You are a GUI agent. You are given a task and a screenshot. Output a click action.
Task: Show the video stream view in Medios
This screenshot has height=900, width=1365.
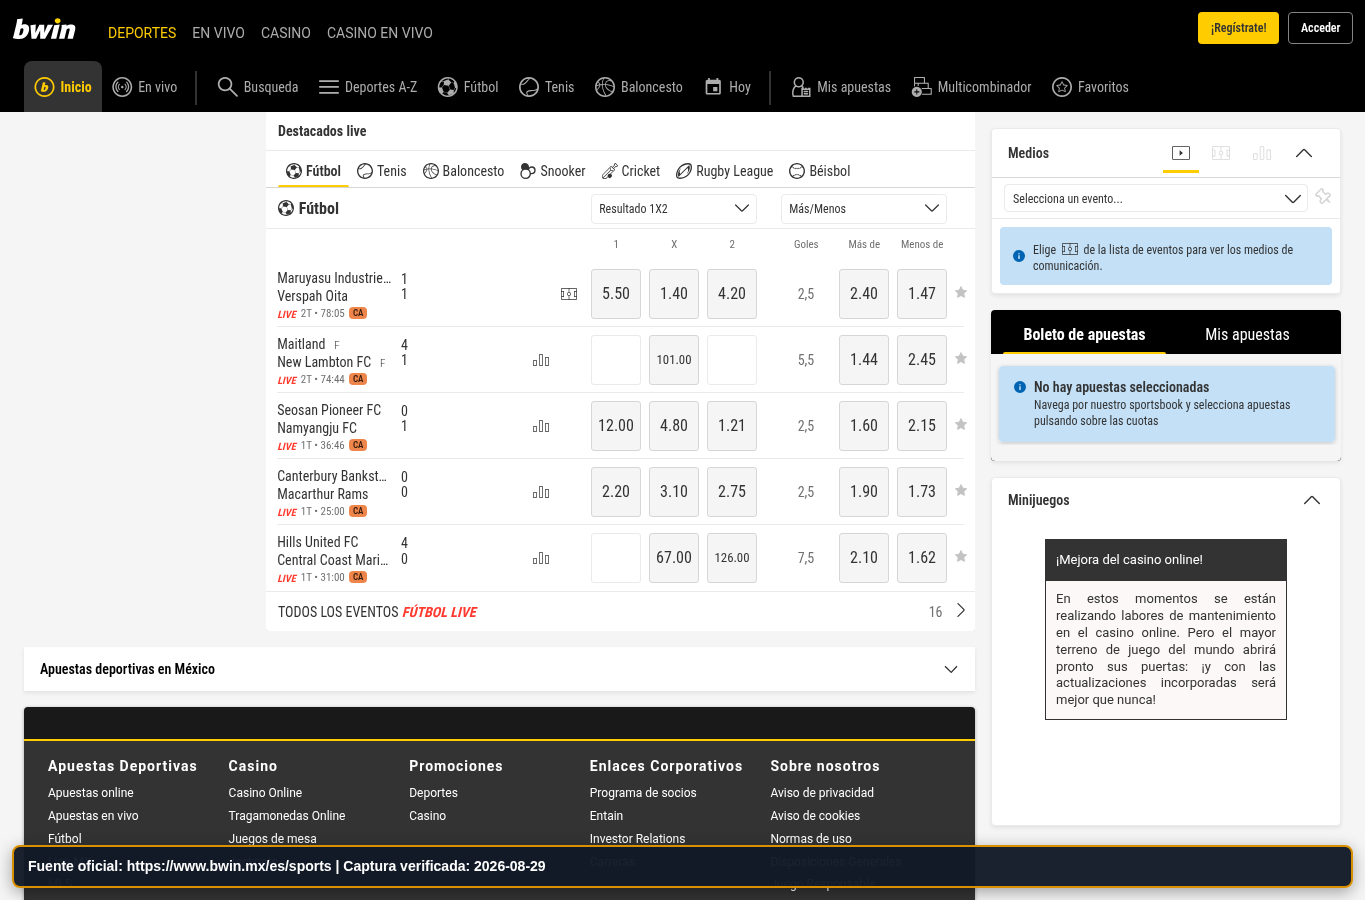click(x=1181, y=153)
